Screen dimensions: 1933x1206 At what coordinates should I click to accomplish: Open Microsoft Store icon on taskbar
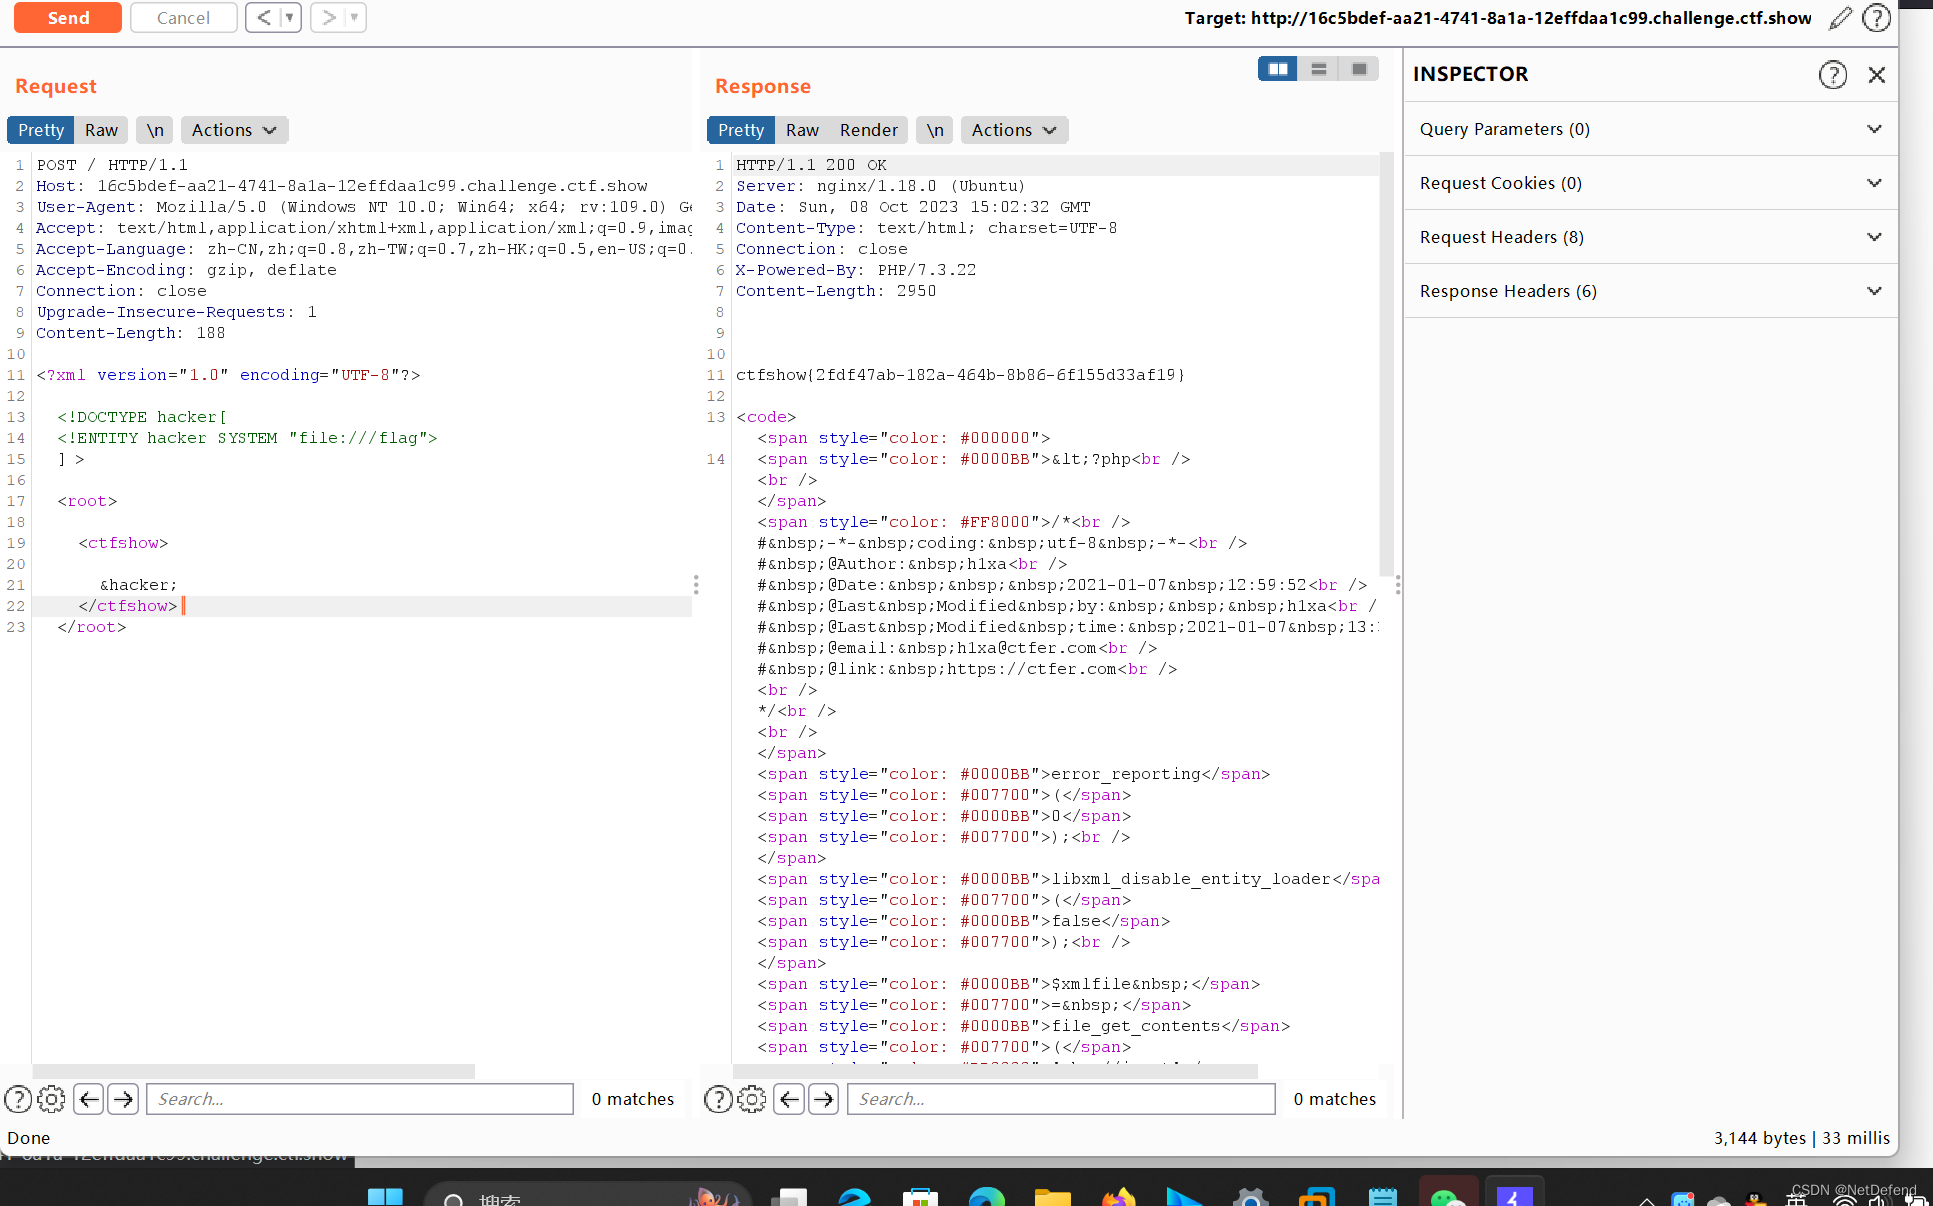point(920,1197)
